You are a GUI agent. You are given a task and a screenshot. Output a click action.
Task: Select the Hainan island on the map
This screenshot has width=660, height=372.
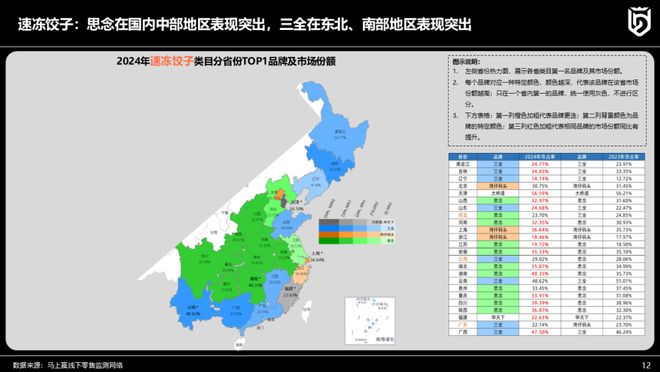coord(239,345)
